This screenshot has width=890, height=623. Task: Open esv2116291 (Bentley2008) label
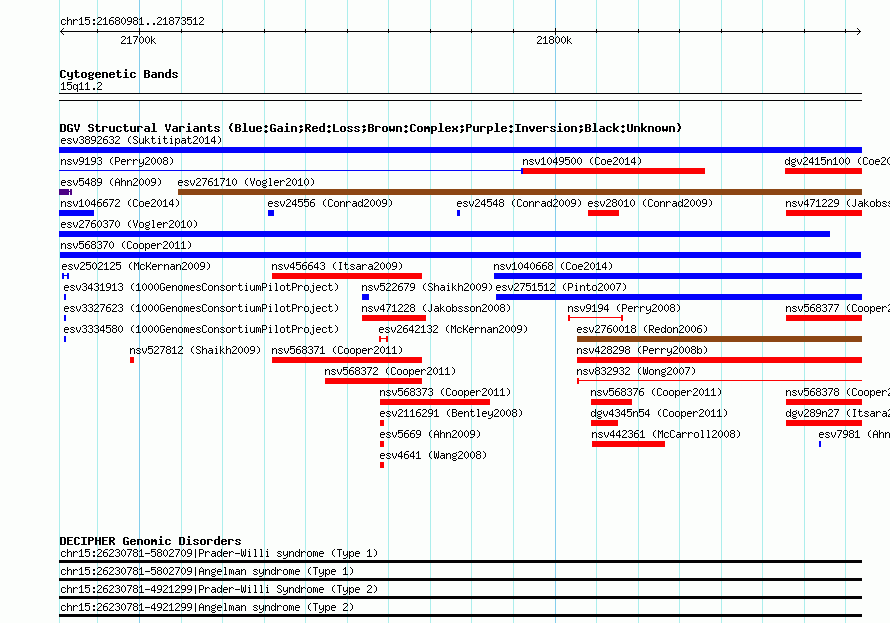(x=451, y=413)
